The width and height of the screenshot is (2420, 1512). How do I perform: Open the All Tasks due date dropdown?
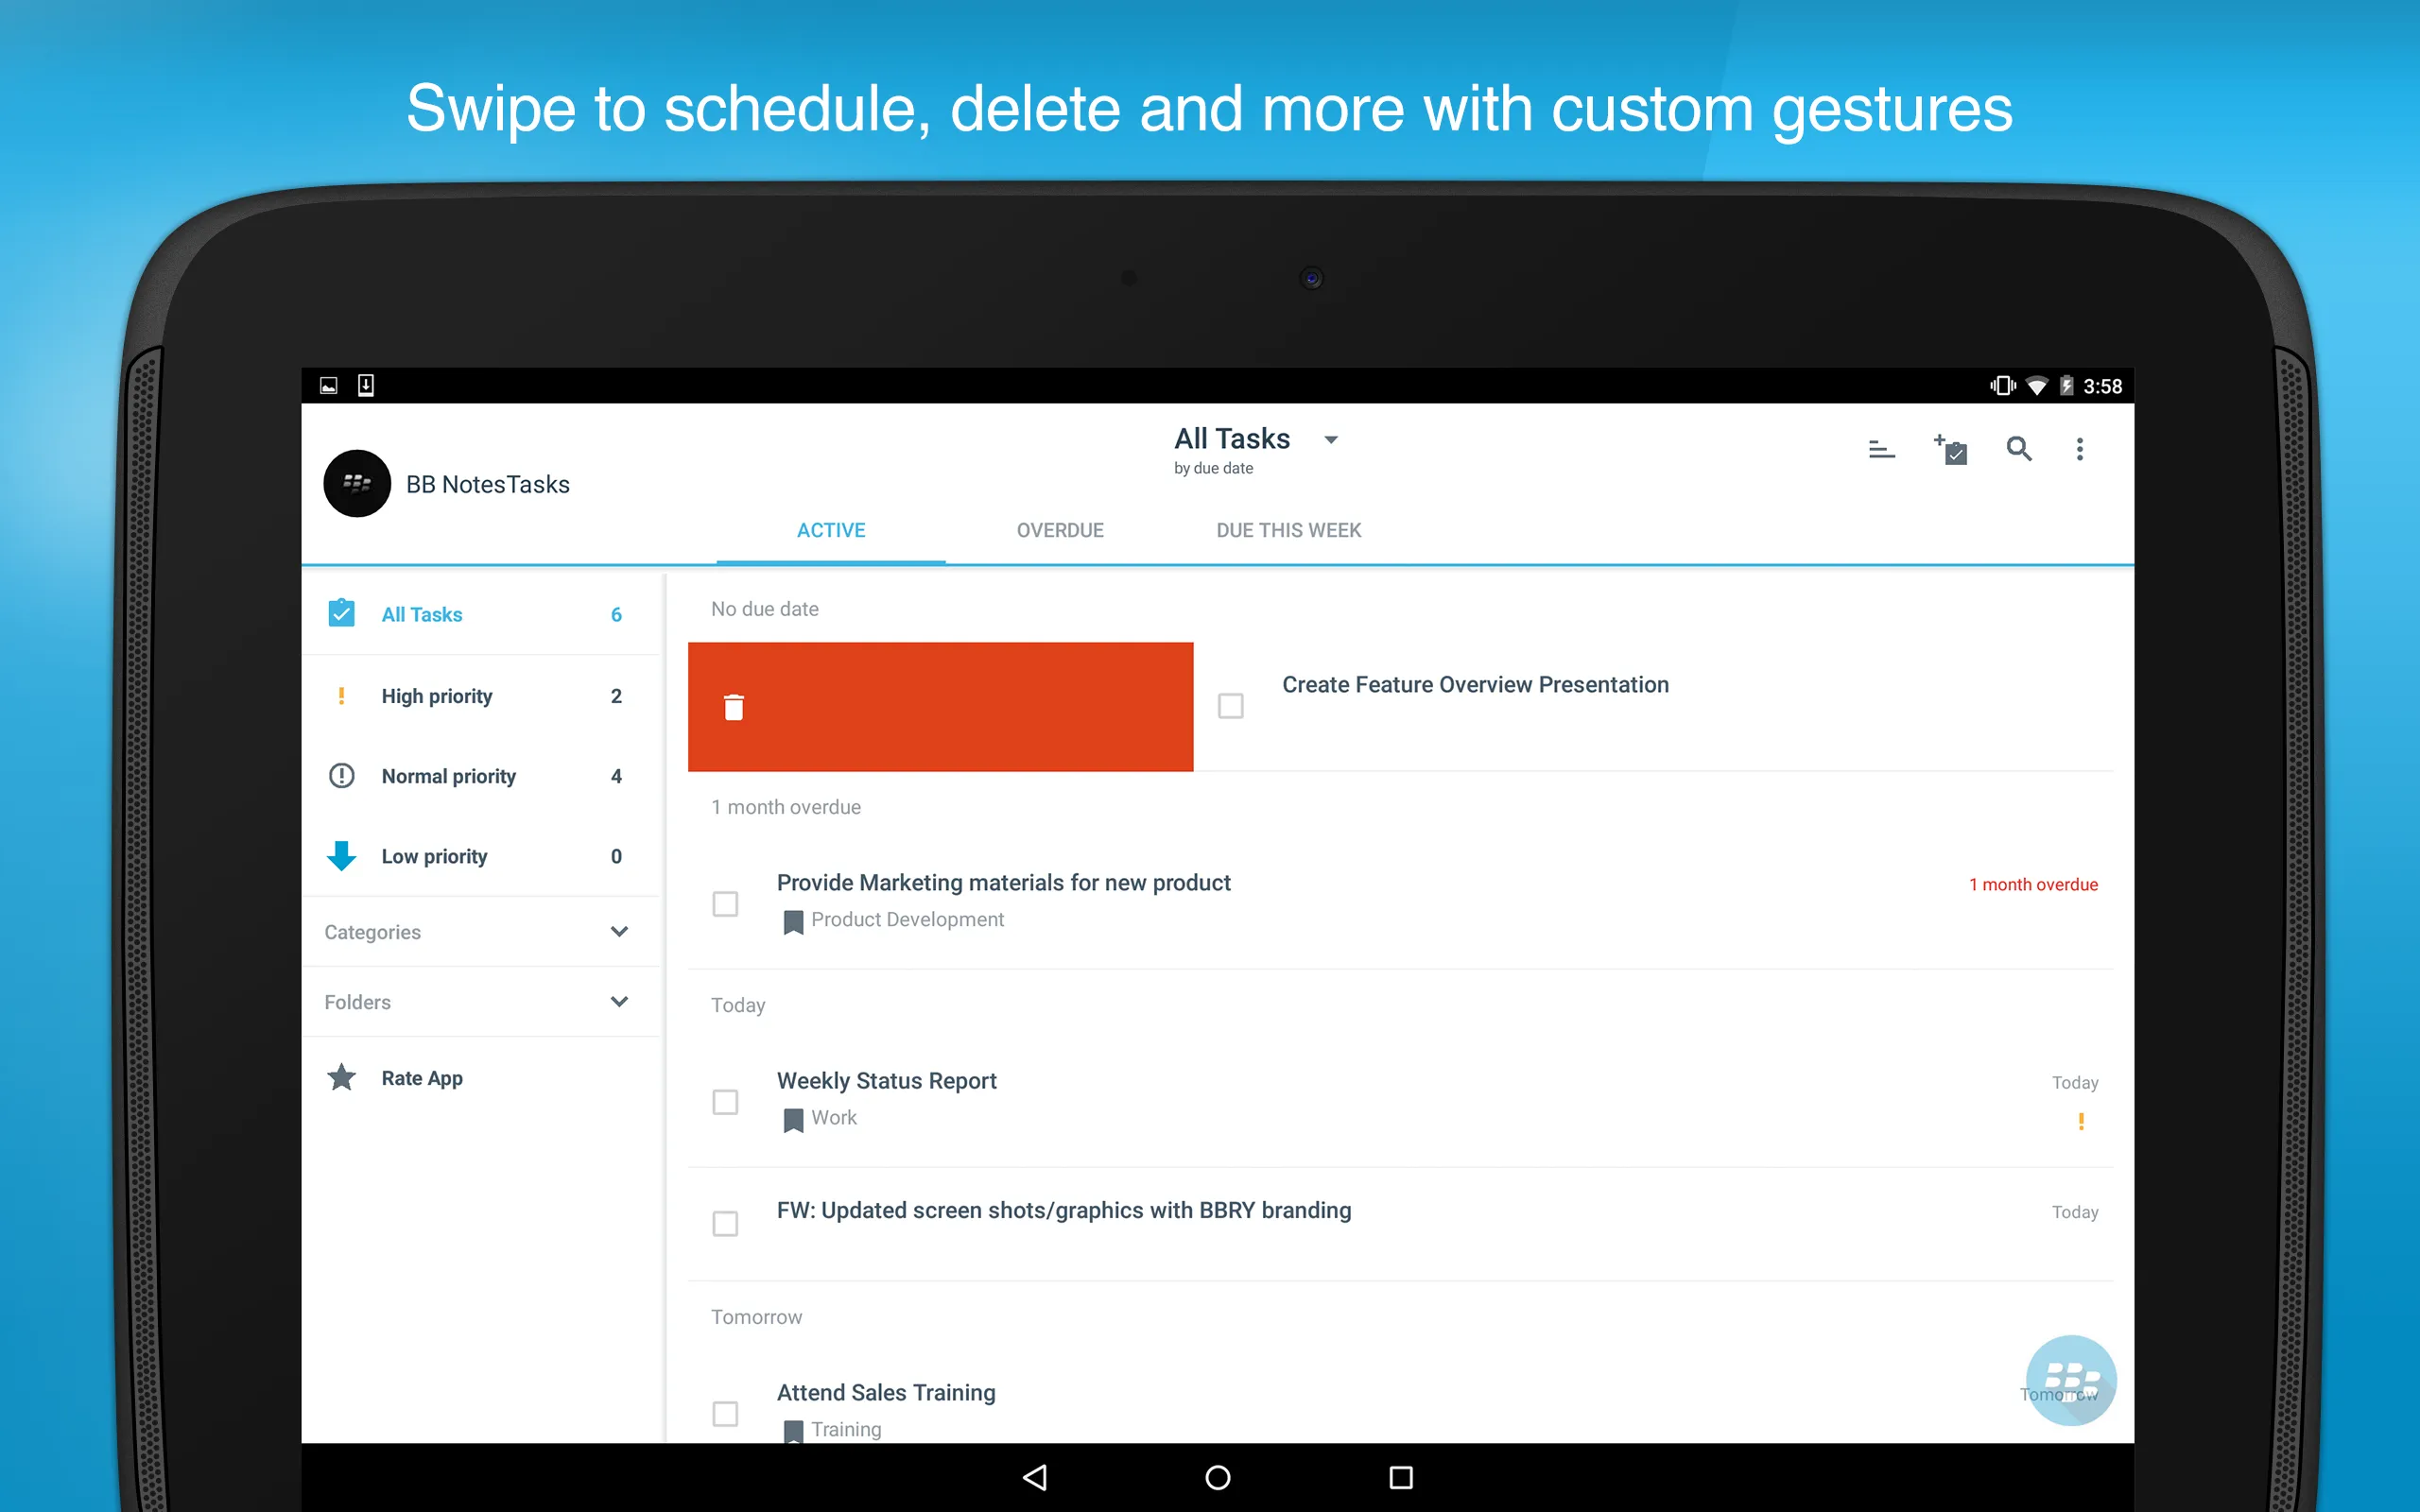1331,439
